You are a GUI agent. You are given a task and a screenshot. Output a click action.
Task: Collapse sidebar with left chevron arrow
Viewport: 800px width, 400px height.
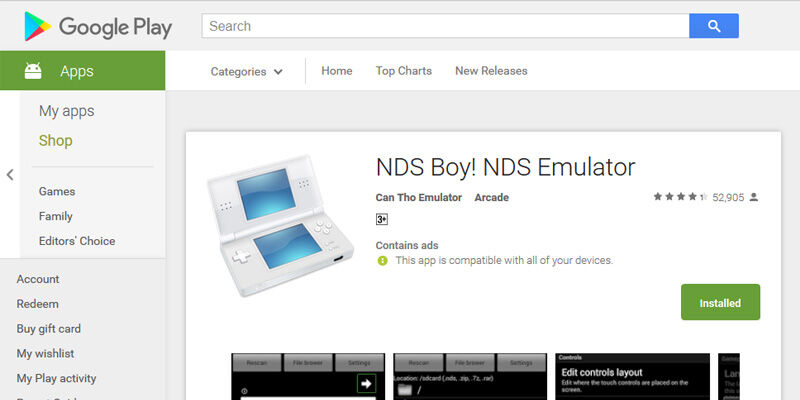pos(10,175)
